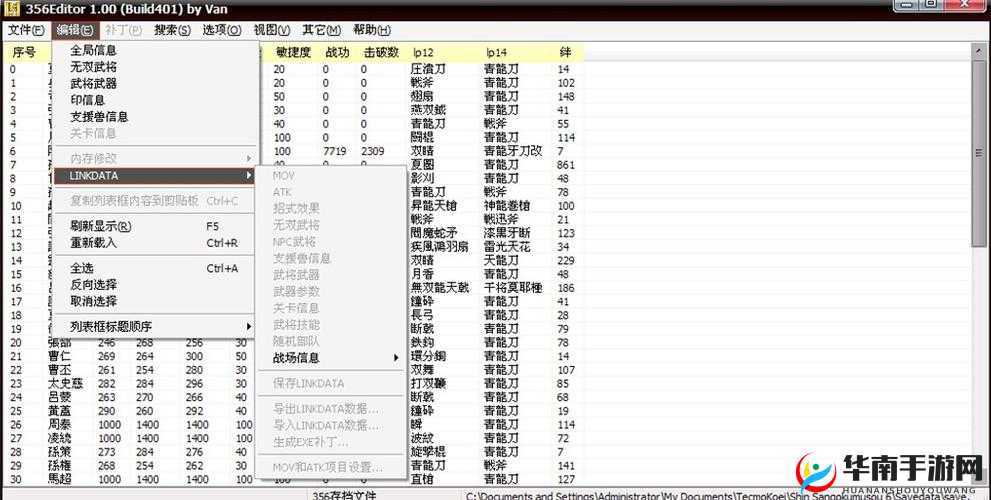
Task: Click 击破数 value 2309
Action: coord(373,152)
